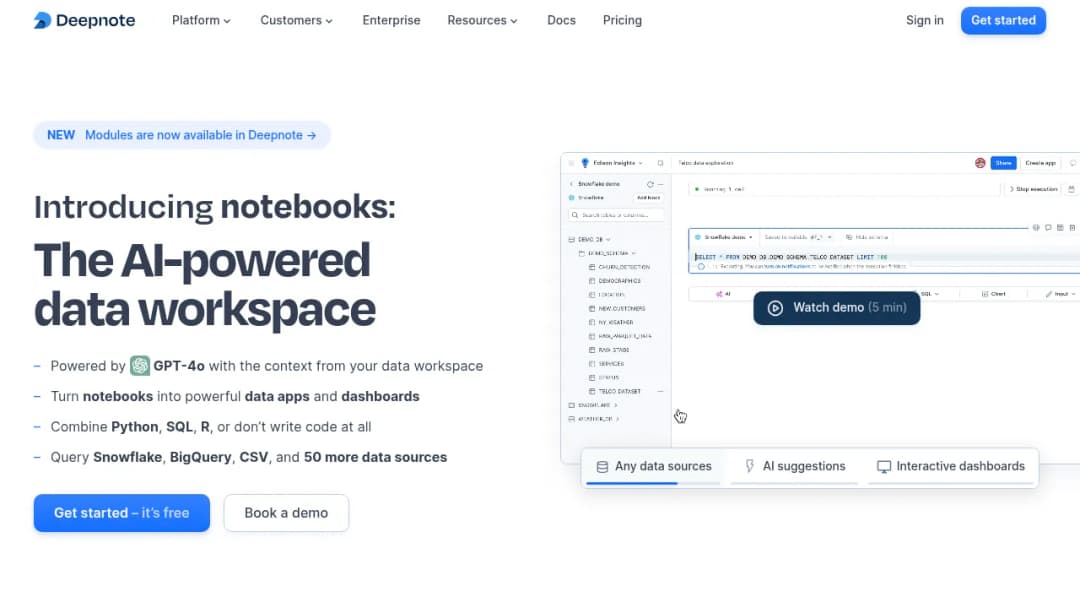Click Get started – it's free
Viewport: 1080px width, 608px height.
coord(122,513)
